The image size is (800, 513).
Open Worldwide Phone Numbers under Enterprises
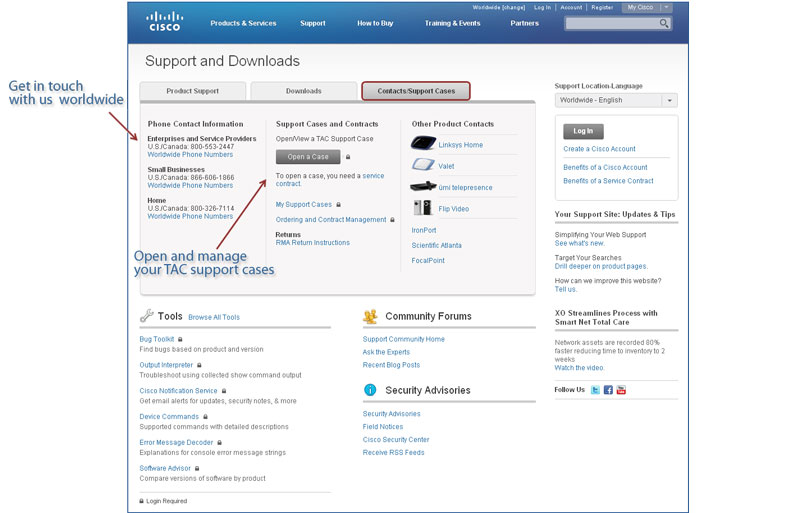click(x=190, y=154)
